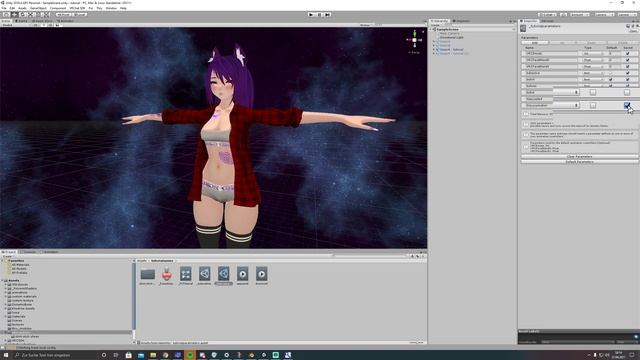Switch to the Game tab

coord(22,21)
